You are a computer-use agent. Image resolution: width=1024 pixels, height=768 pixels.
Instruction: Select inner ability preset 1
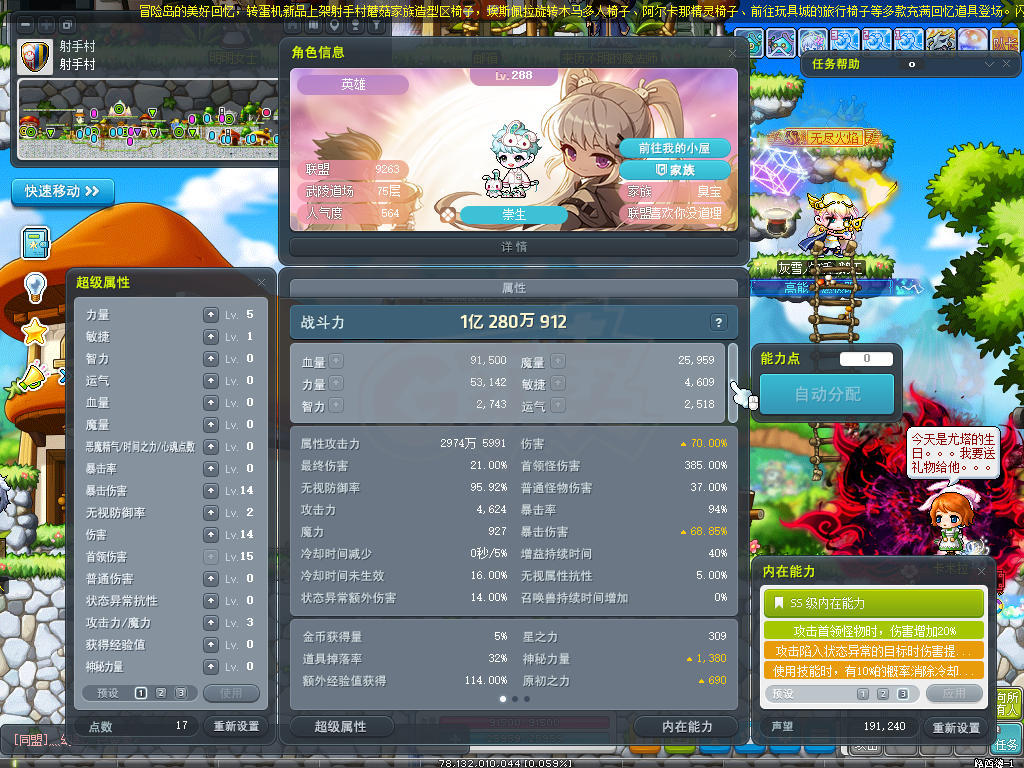pos(863,694)
